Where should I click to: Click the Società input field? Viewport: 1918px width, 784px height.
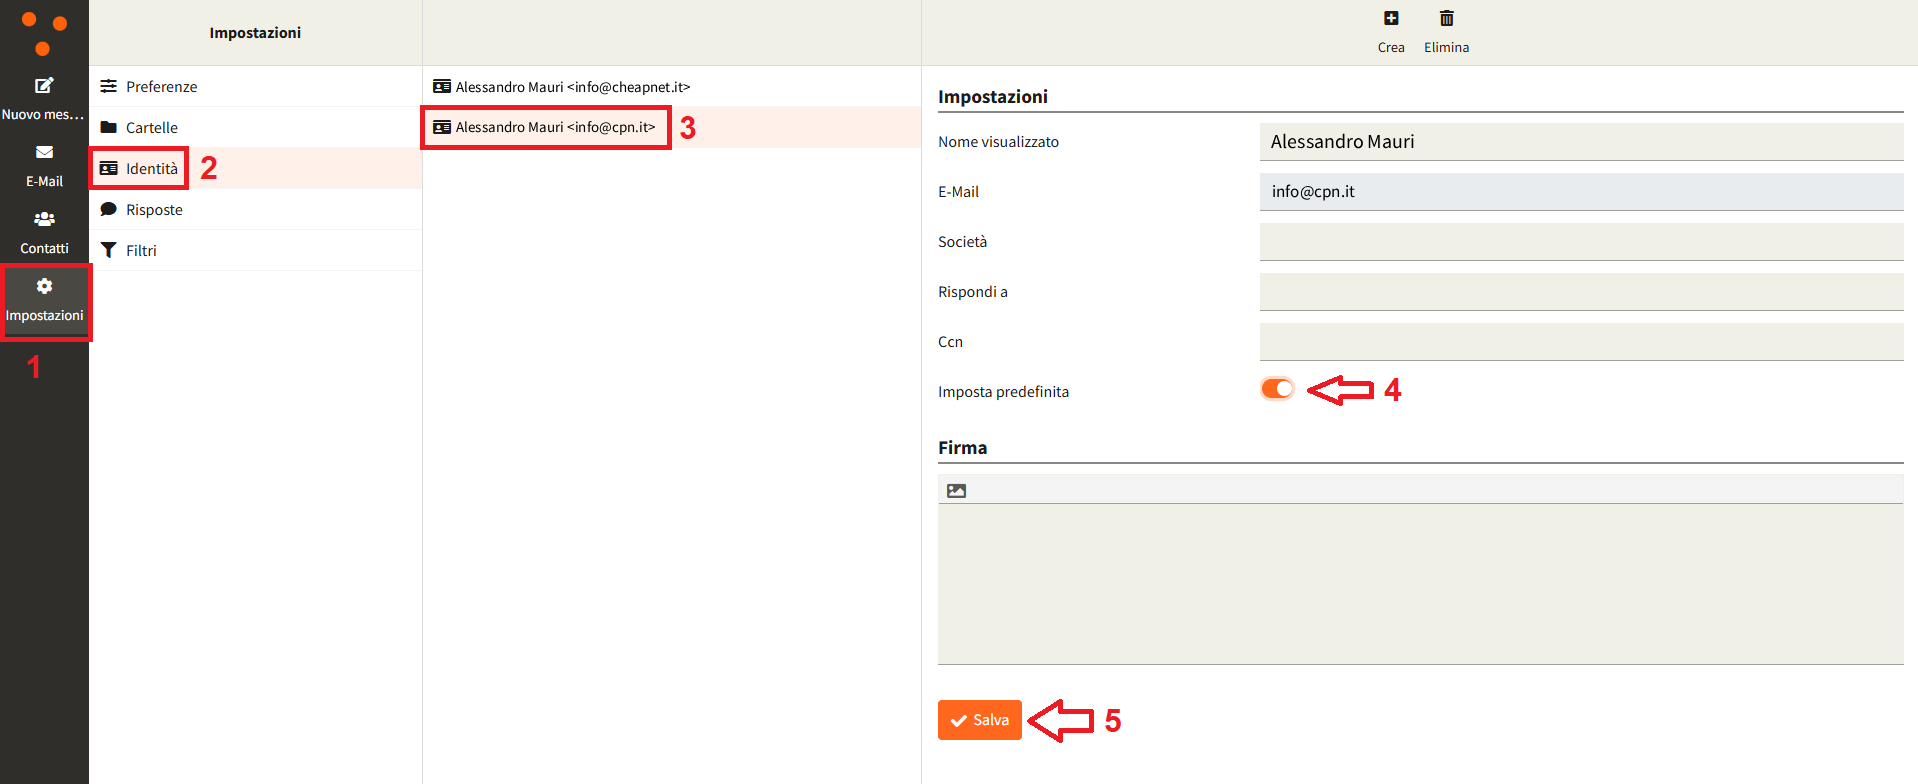(1580, 242)
